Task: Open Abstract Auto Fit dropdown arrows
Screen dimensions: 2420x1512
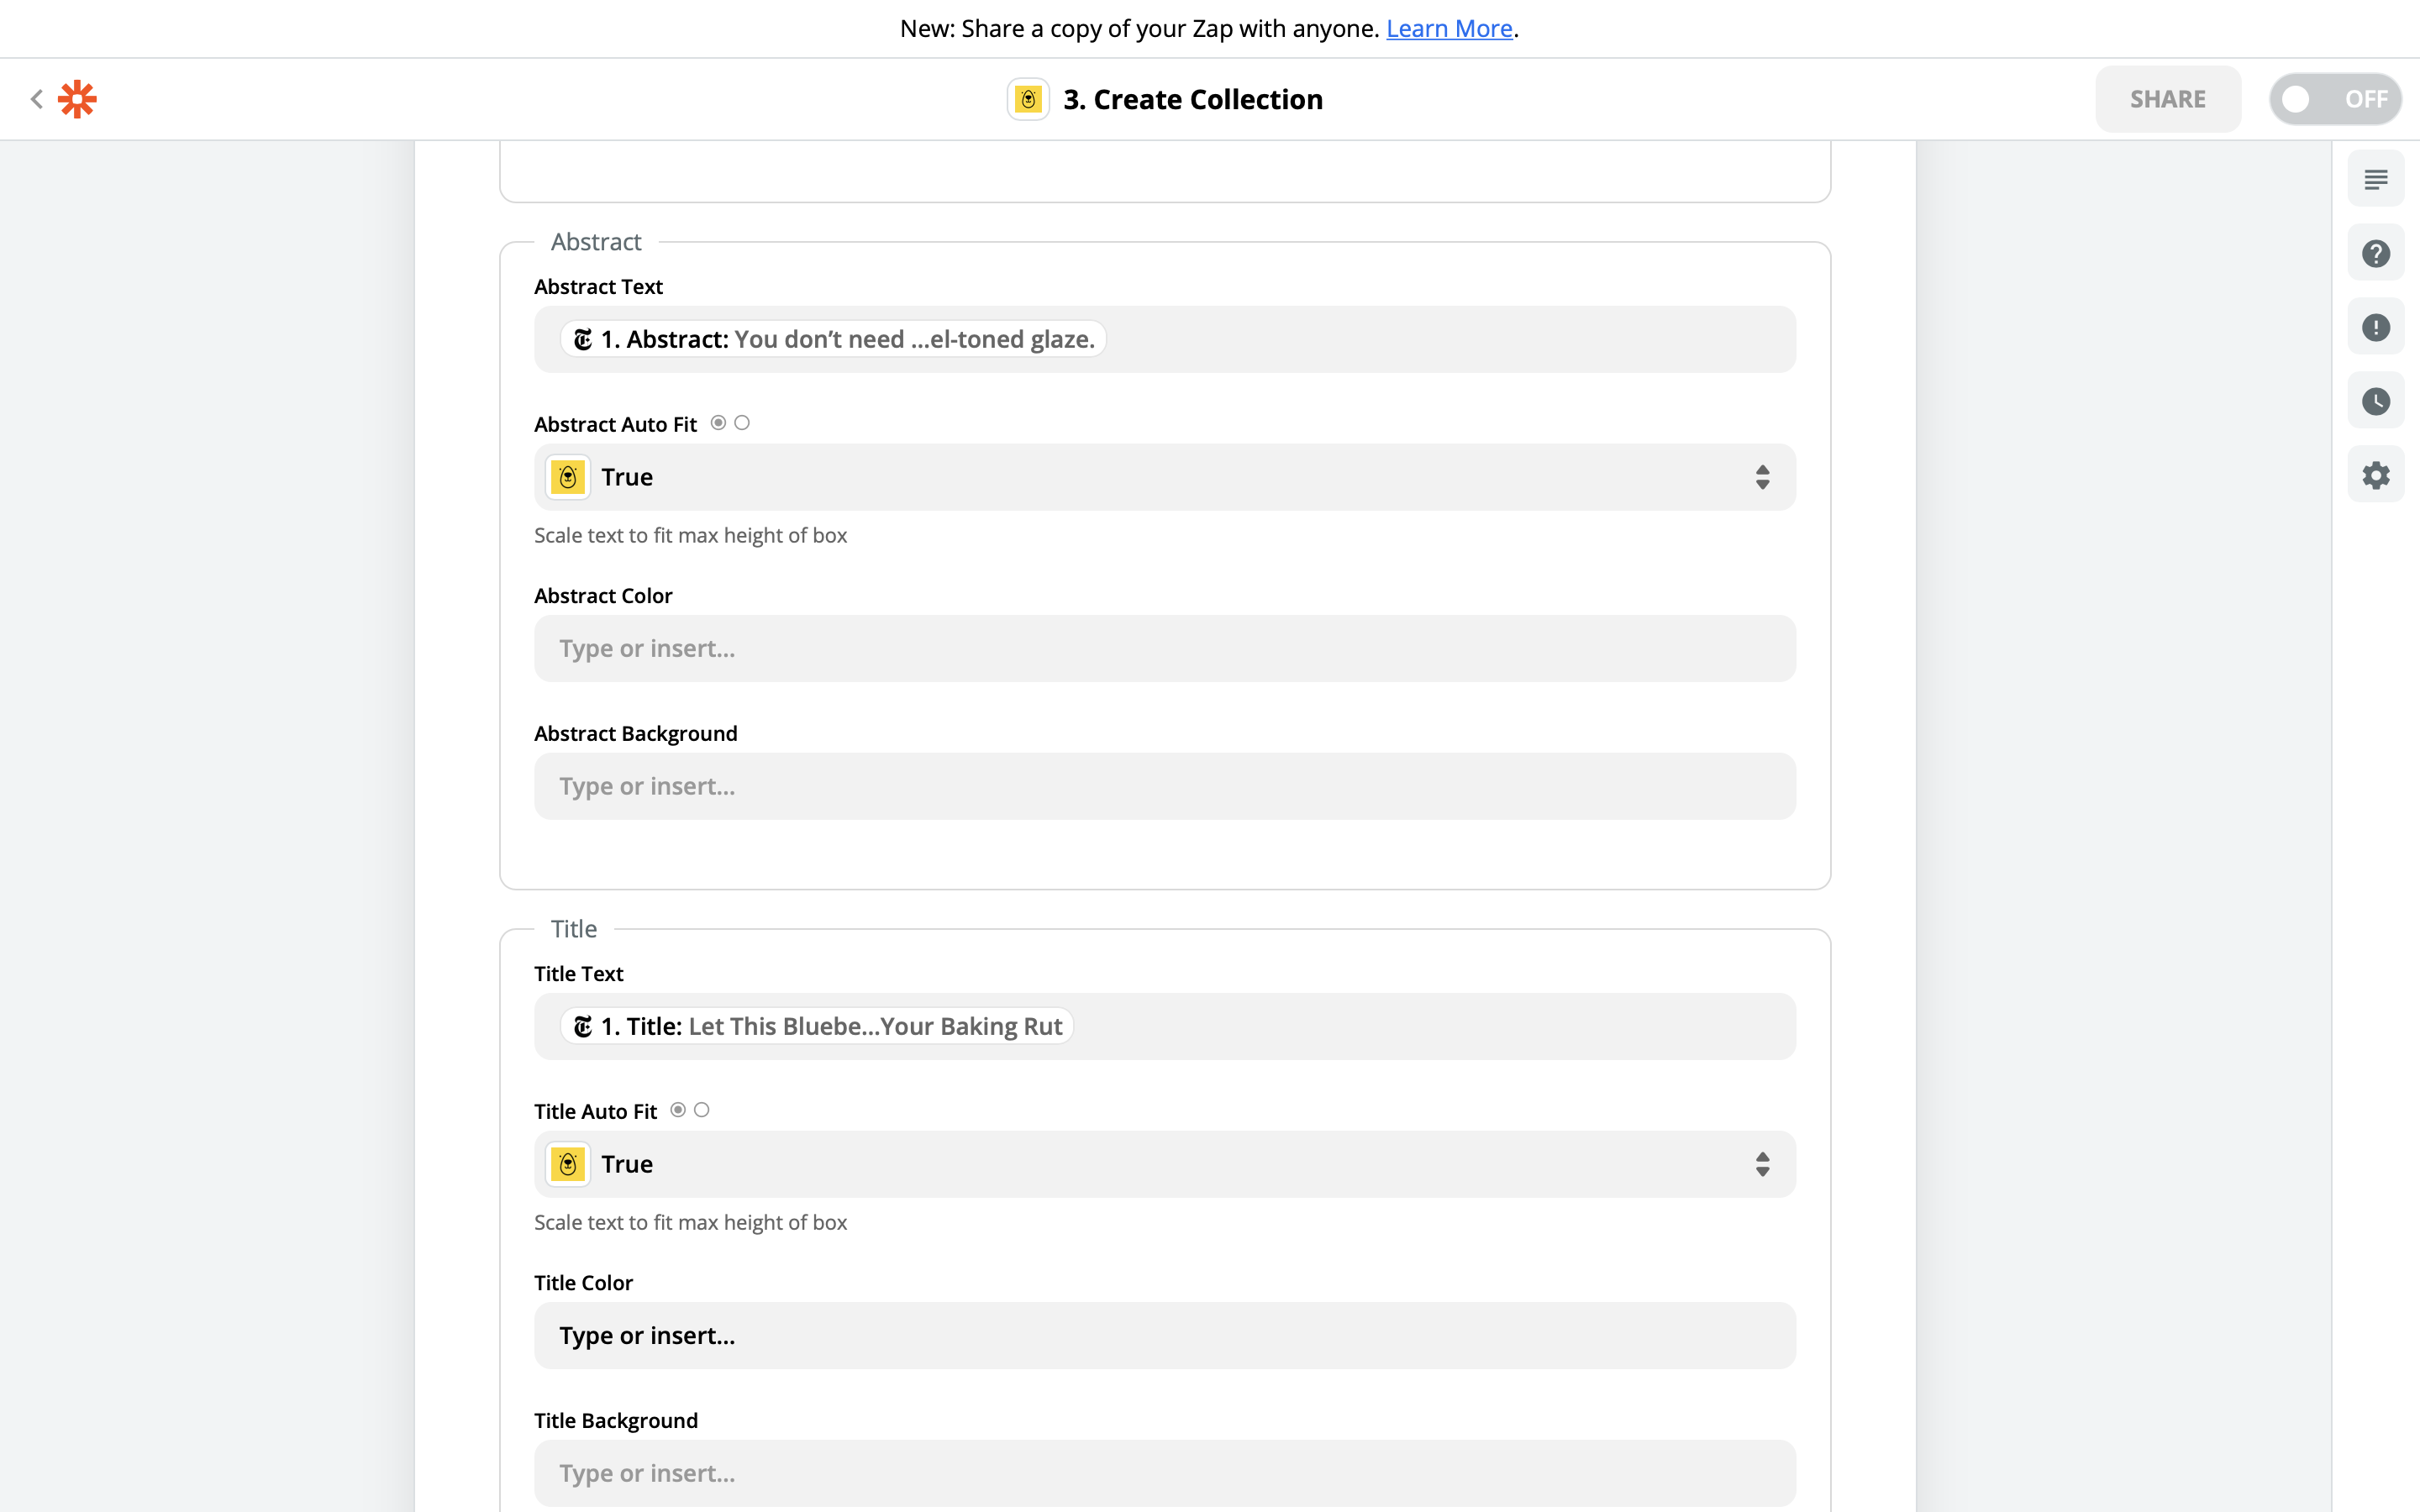Action: pyautogui.click(x=1762, y=477)
